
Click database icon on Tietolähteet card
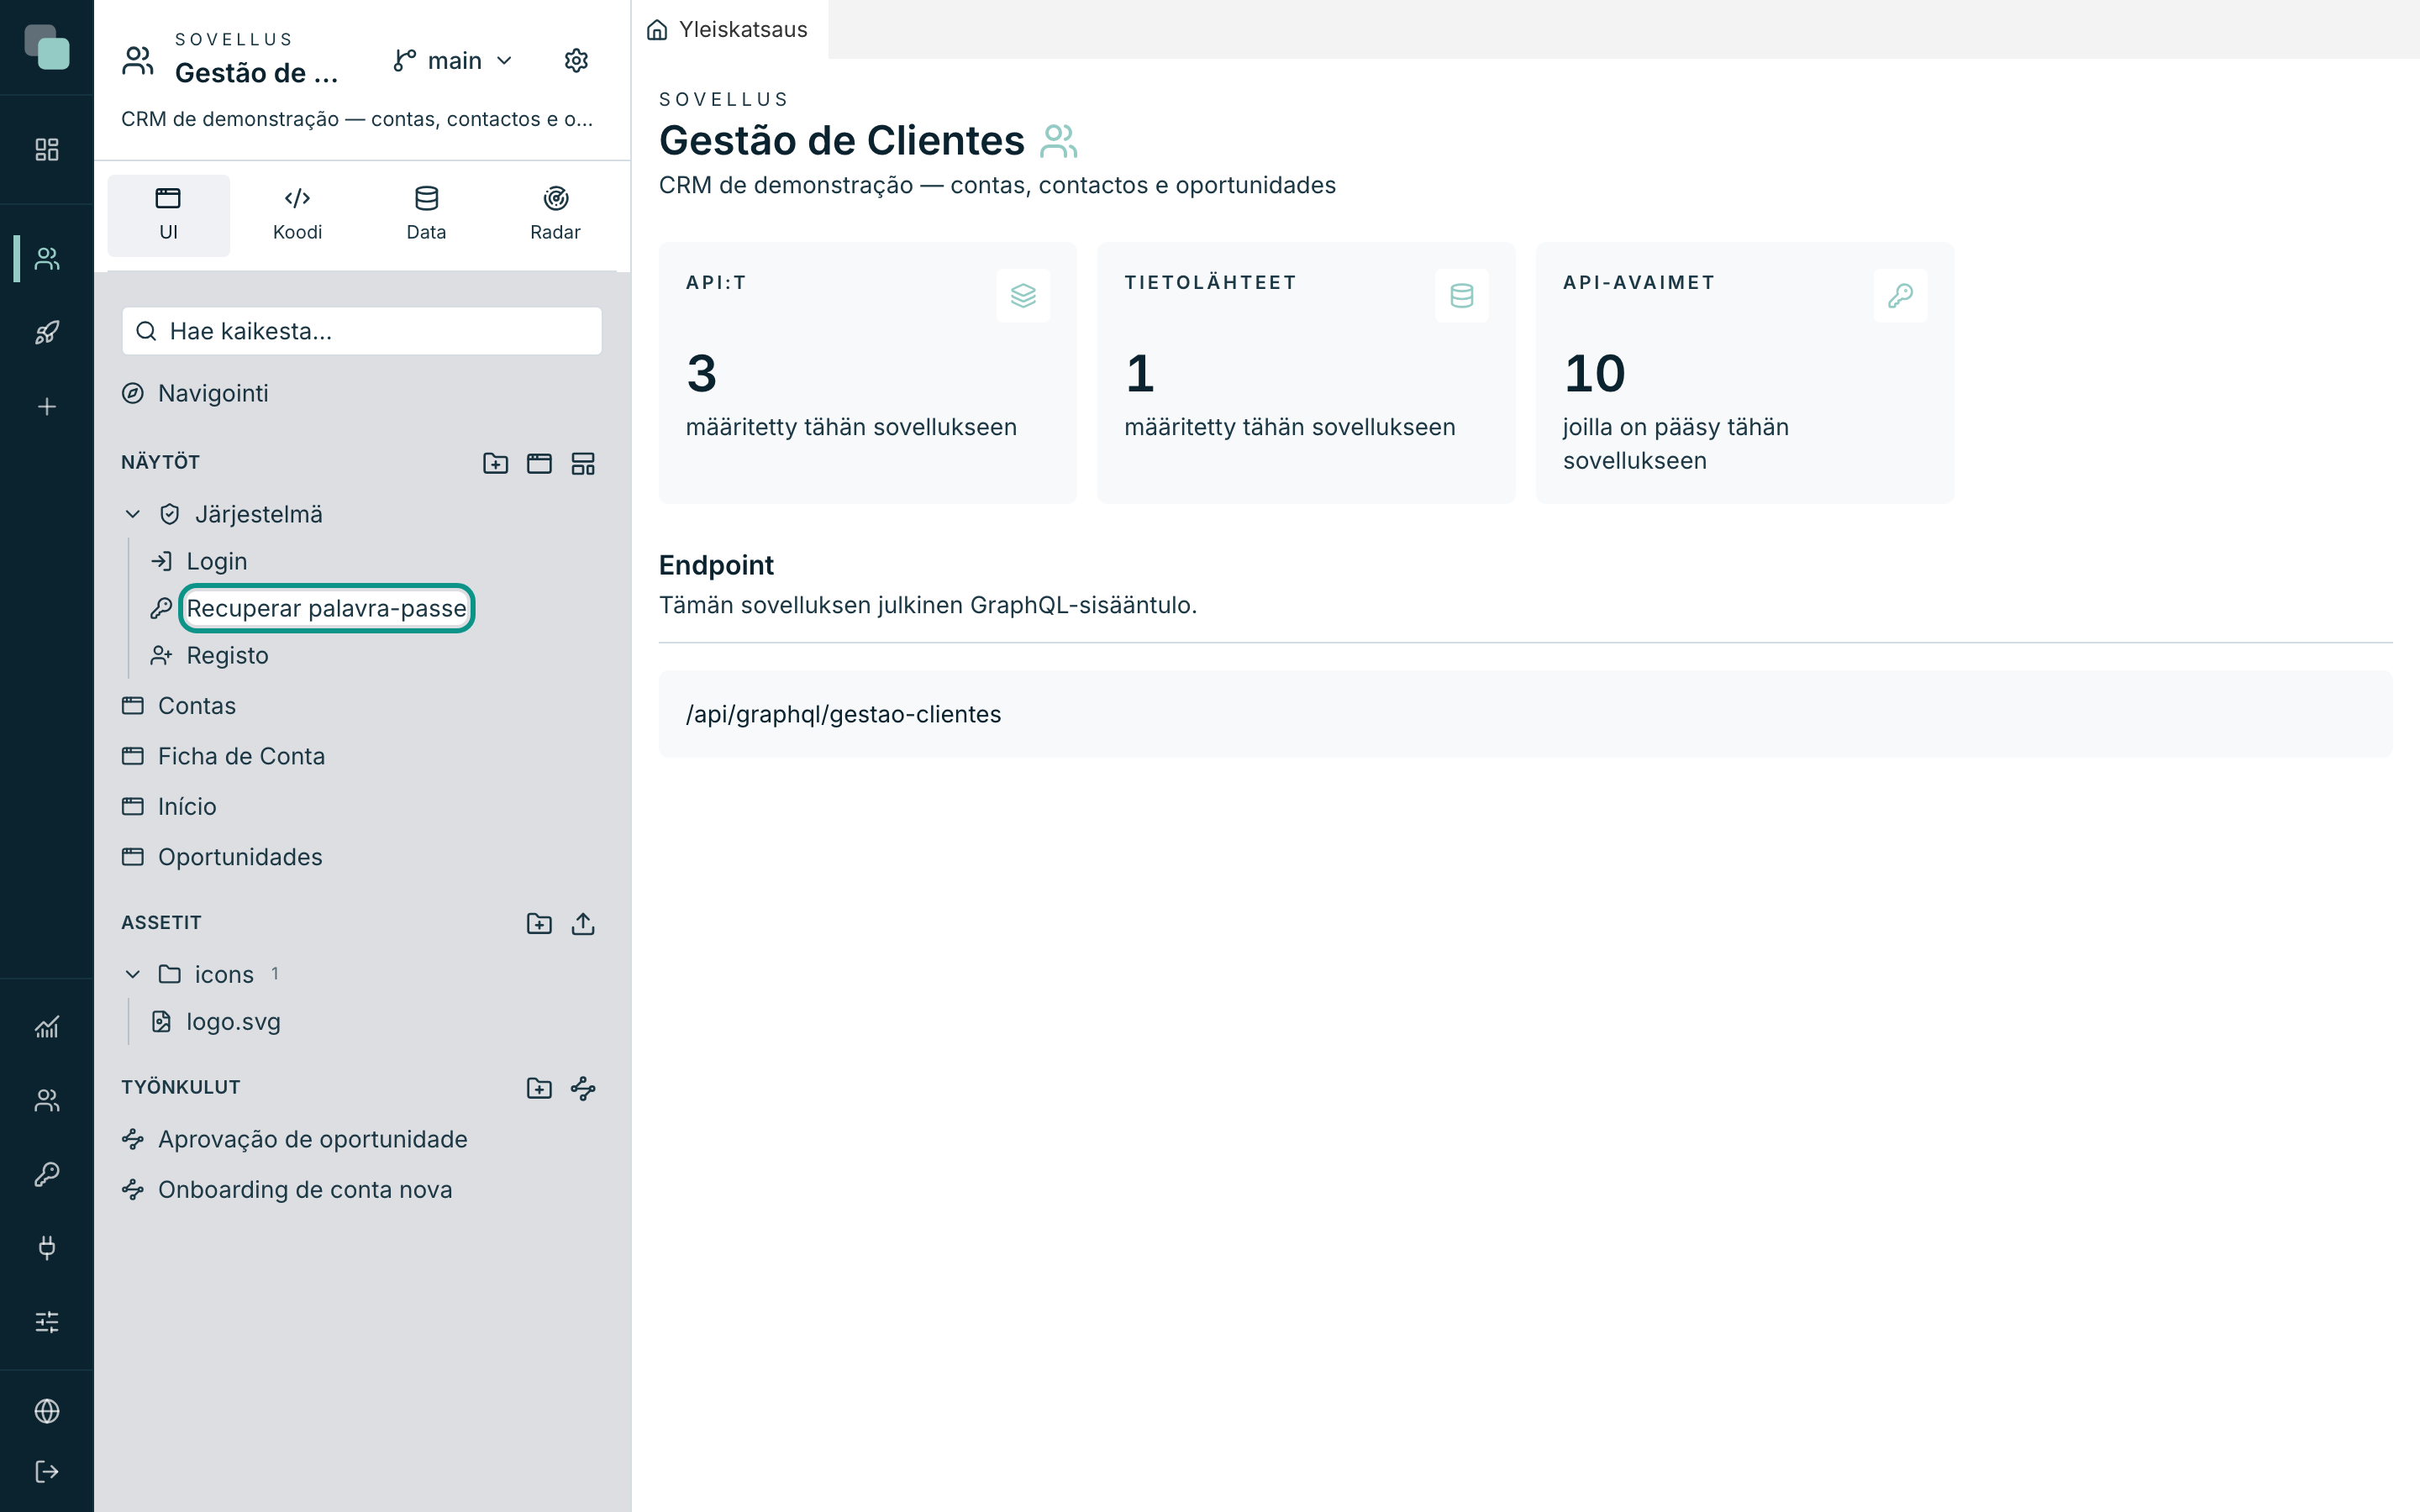point(1462,296)
